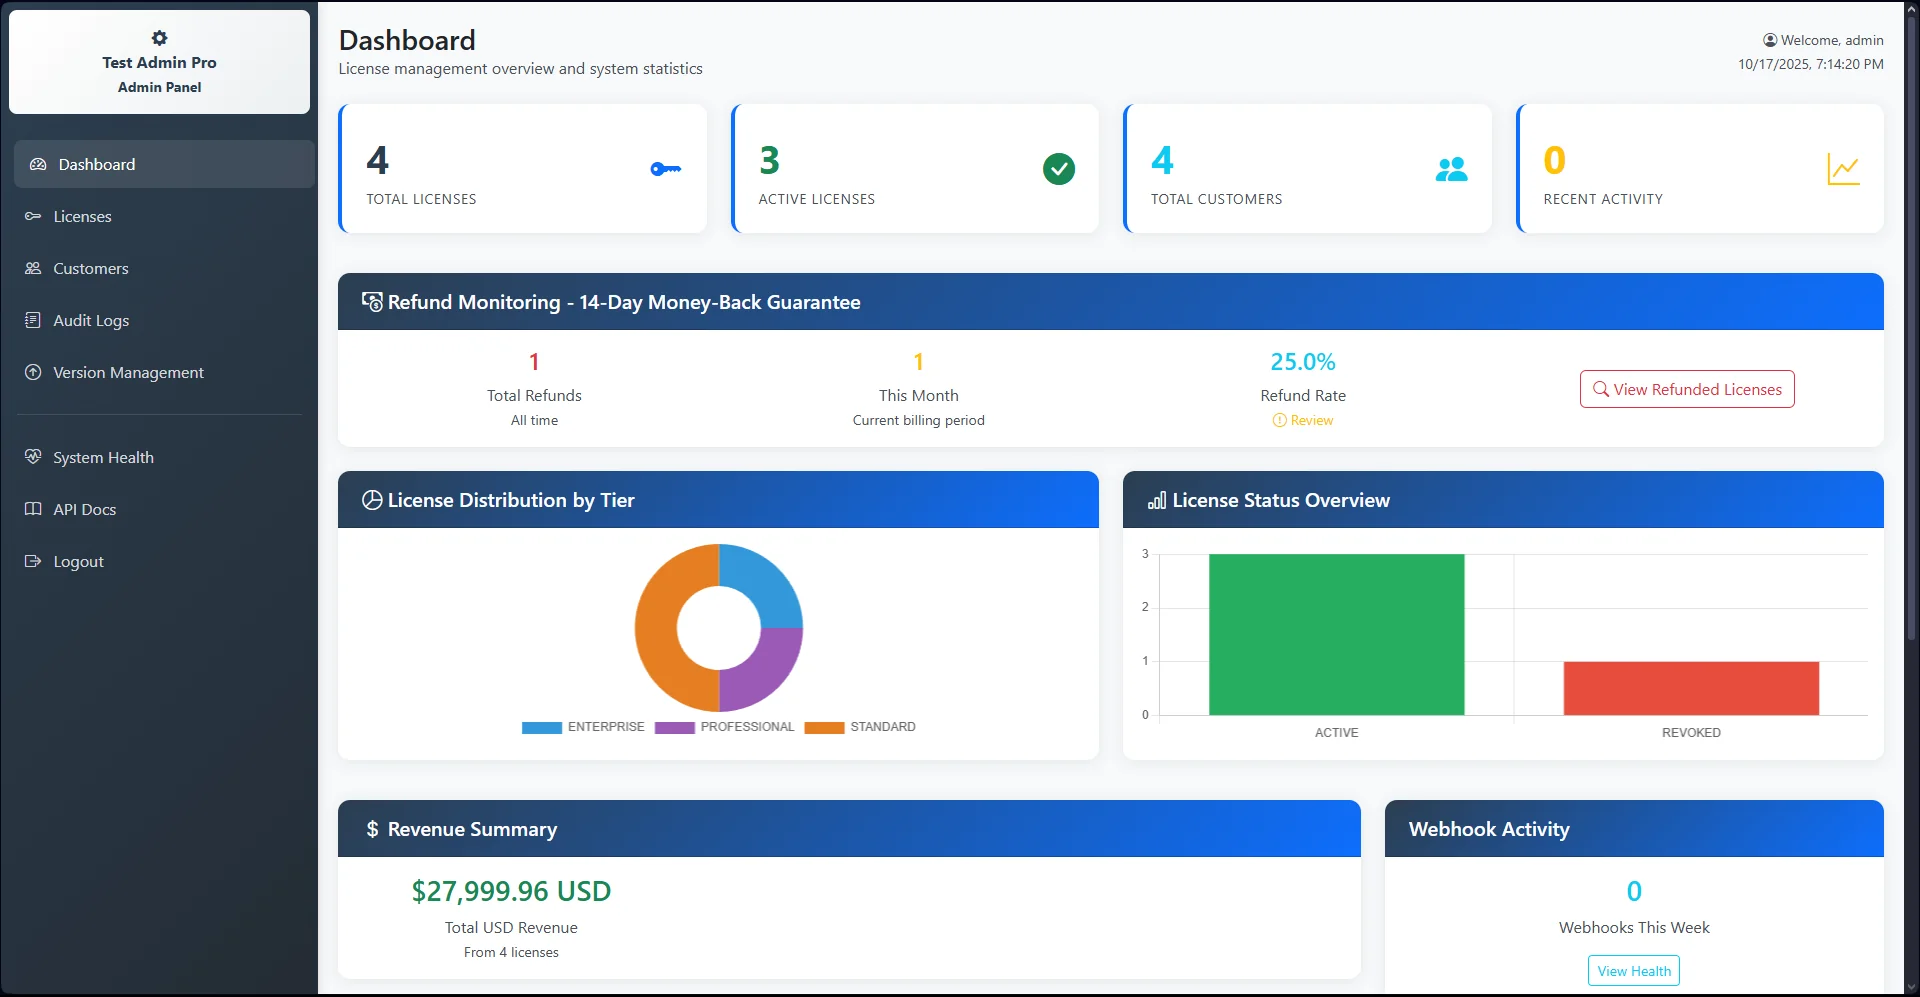The width and height of the screenshot is (1920, 997).
Task: Click the View Refunded Licenses button
Action: 1686,389
